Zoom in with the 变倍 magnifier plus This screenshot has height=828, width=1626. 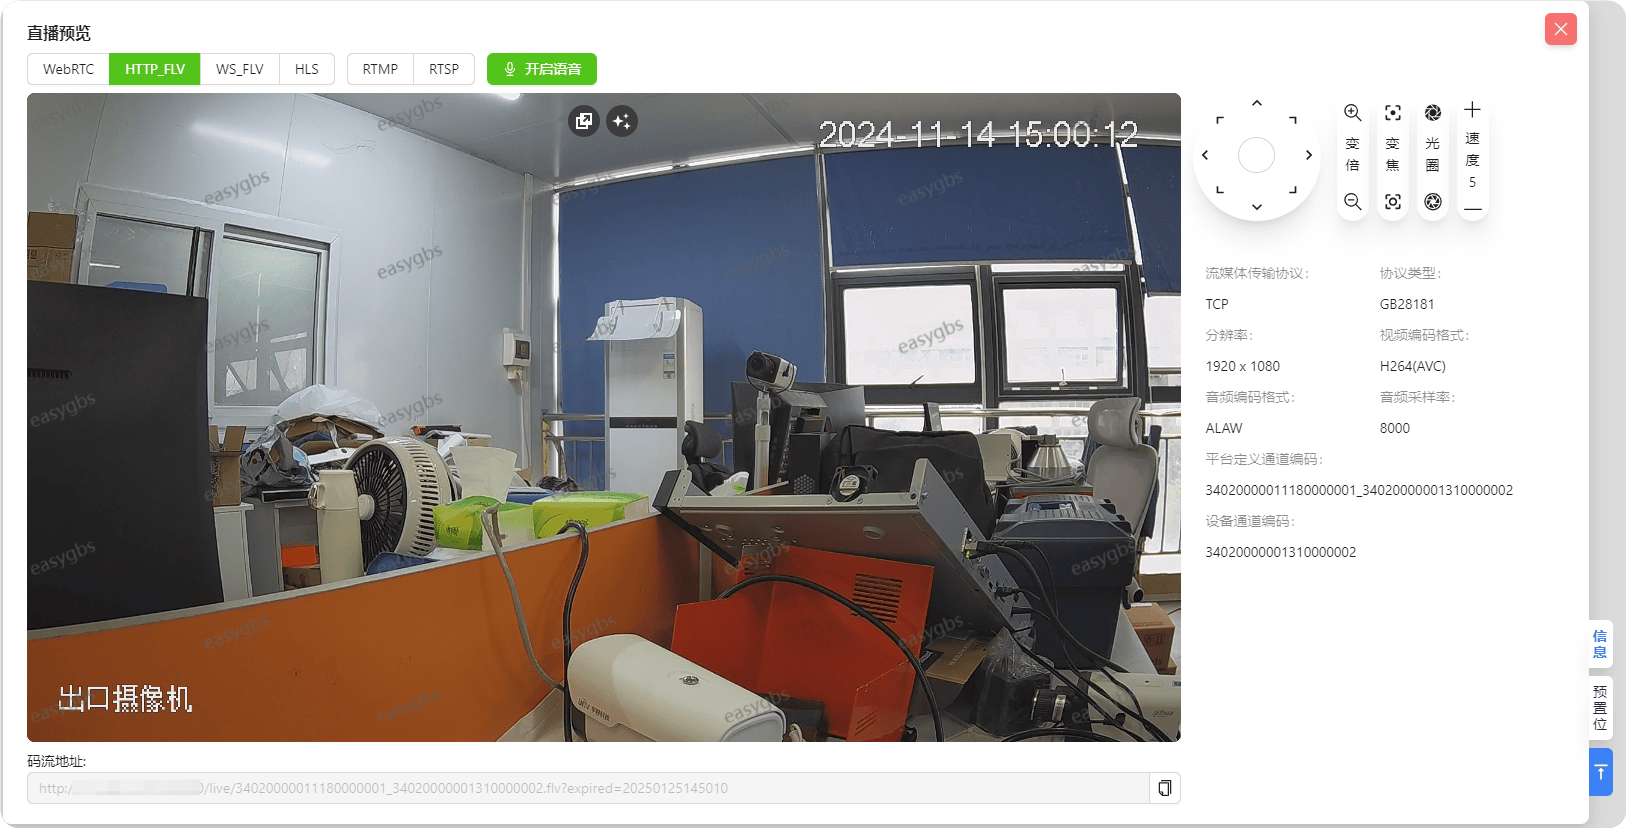[x=1352, y=113]
